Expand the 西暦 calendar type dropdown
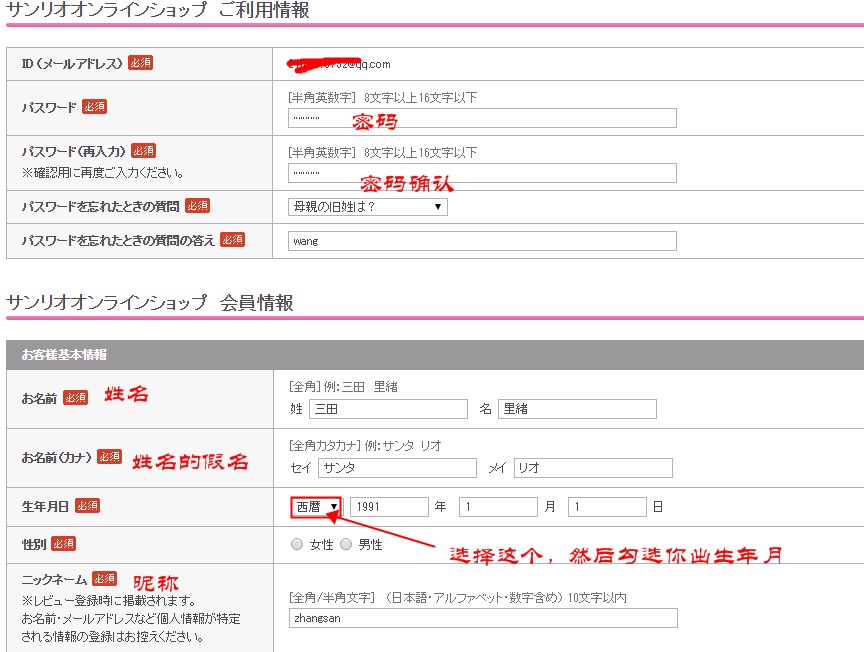This screenshot has height=652, width=864. click(316, 507)
